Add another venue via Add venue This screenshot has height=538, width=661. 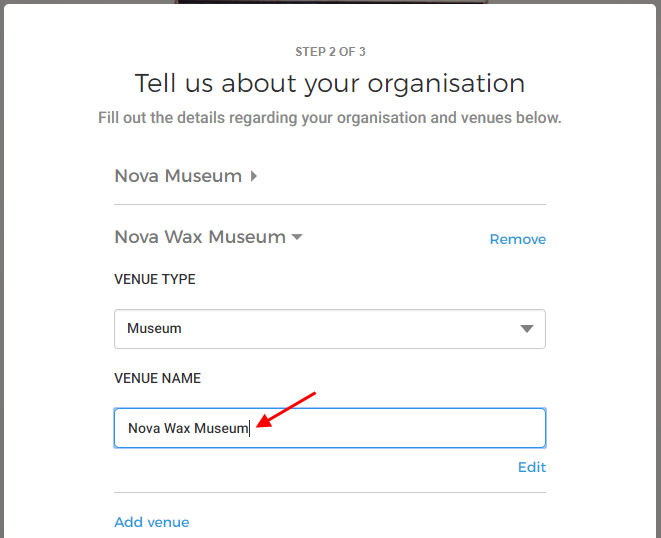[x=151, y=522]
